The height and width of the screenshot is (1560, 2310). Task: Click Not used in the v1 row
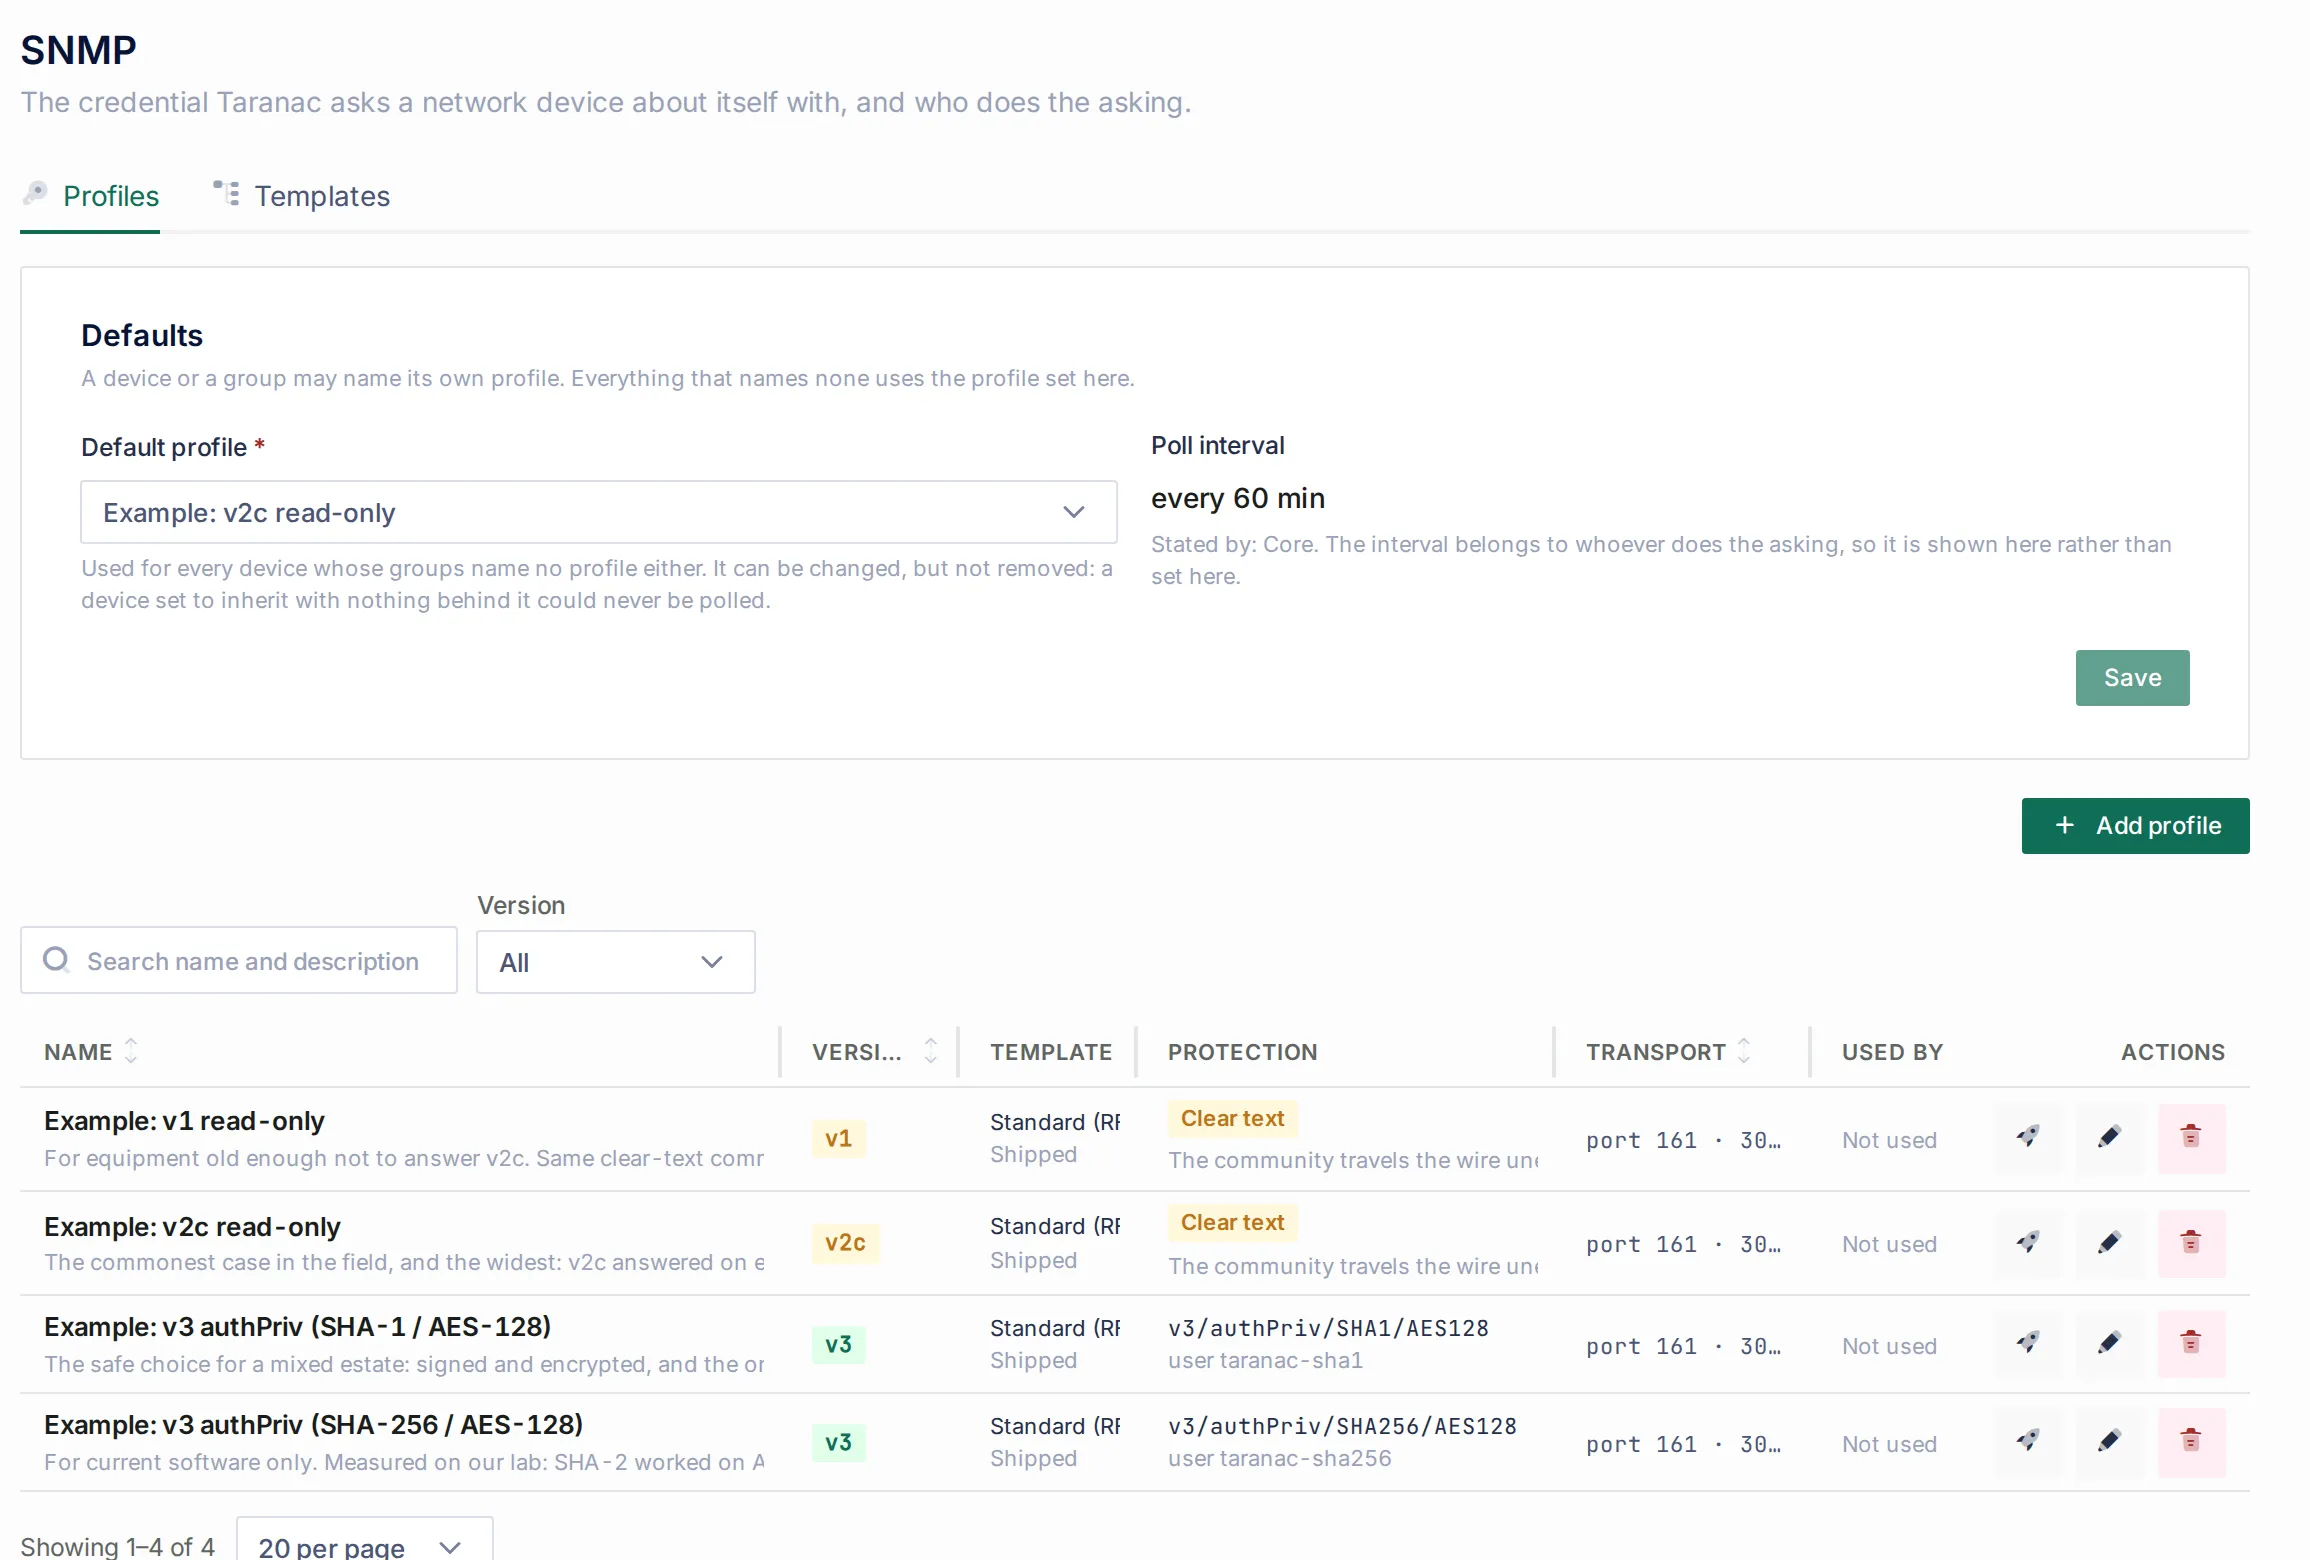[x=1889, y=1140]
